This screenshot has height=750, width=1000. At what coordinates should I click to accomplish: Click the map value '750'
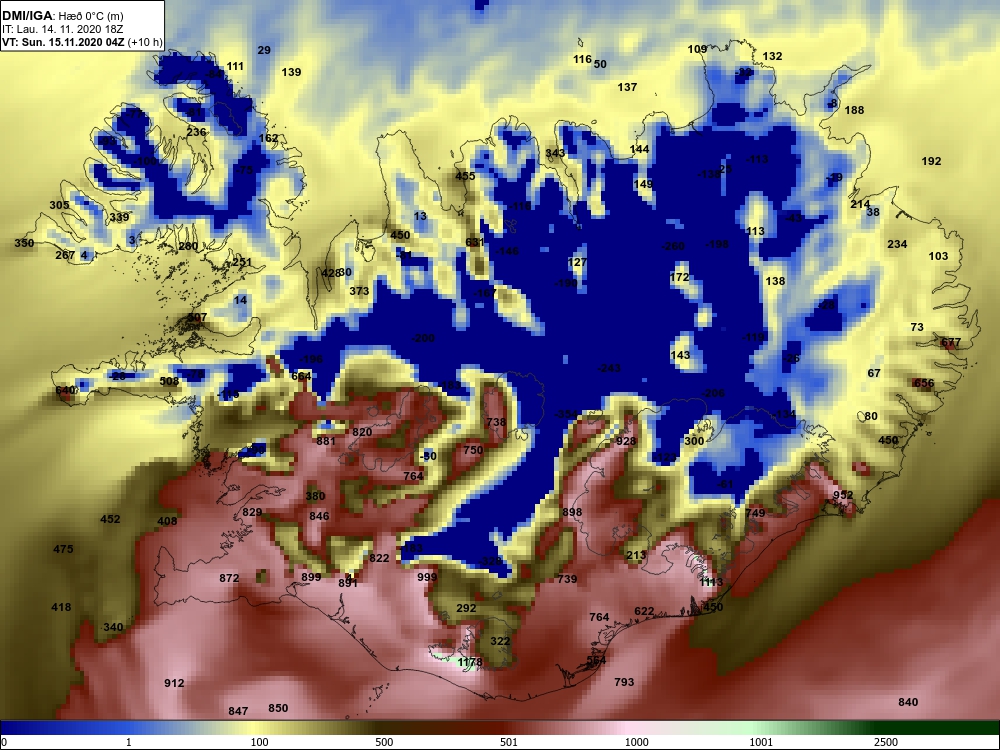pyautogui.click(x=473, y=450)
